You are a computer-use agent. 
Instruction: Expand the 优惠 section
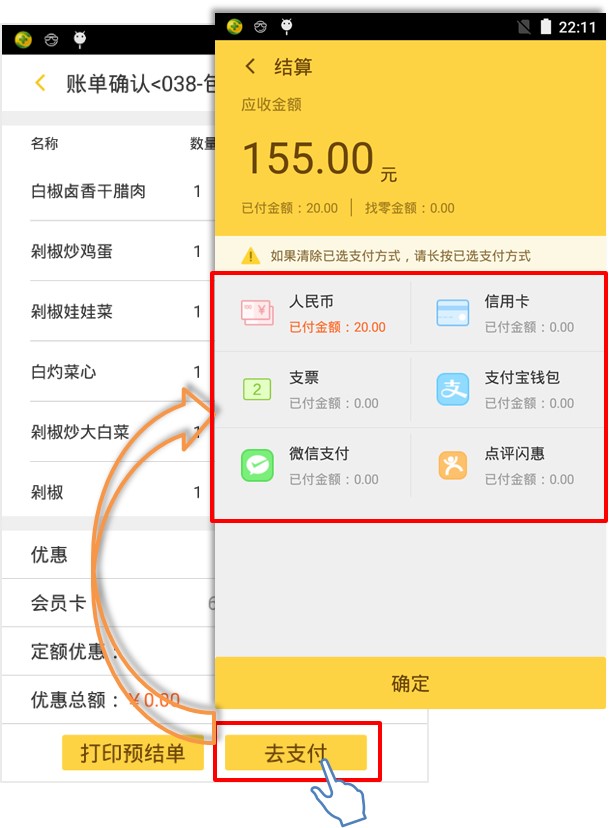[x=108, y=554]
